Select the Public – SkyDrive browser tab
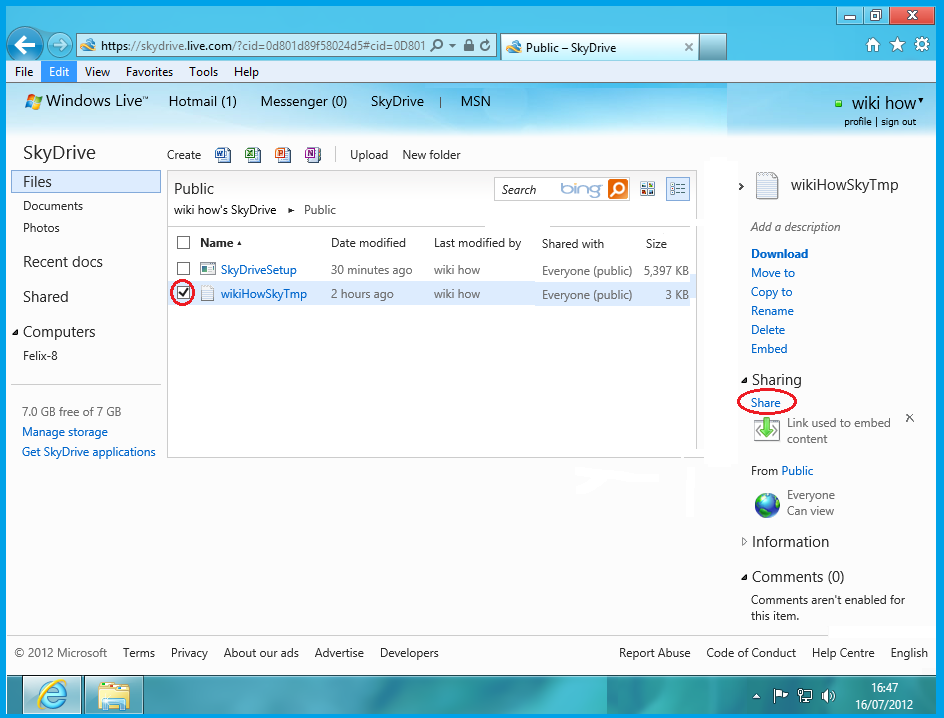This screenshot has width=944, height=718. pyautogui.click(x=600, y=47)
